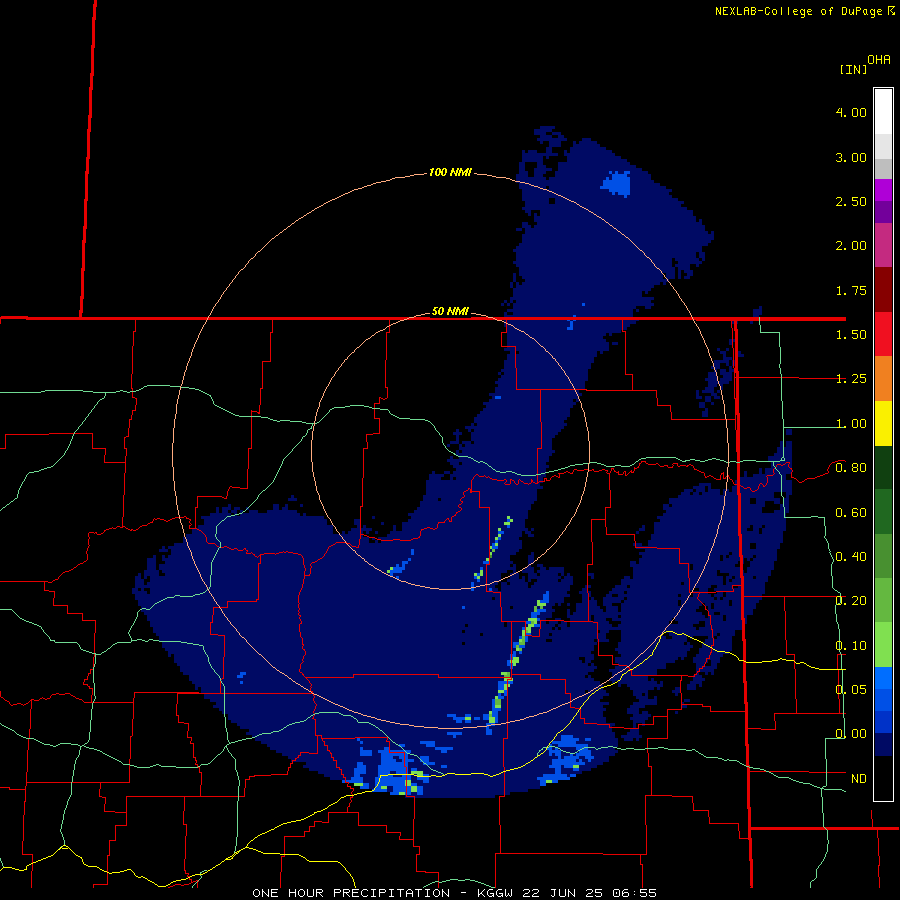Click the 100 NMI range ring label

(x=450, y=172)
